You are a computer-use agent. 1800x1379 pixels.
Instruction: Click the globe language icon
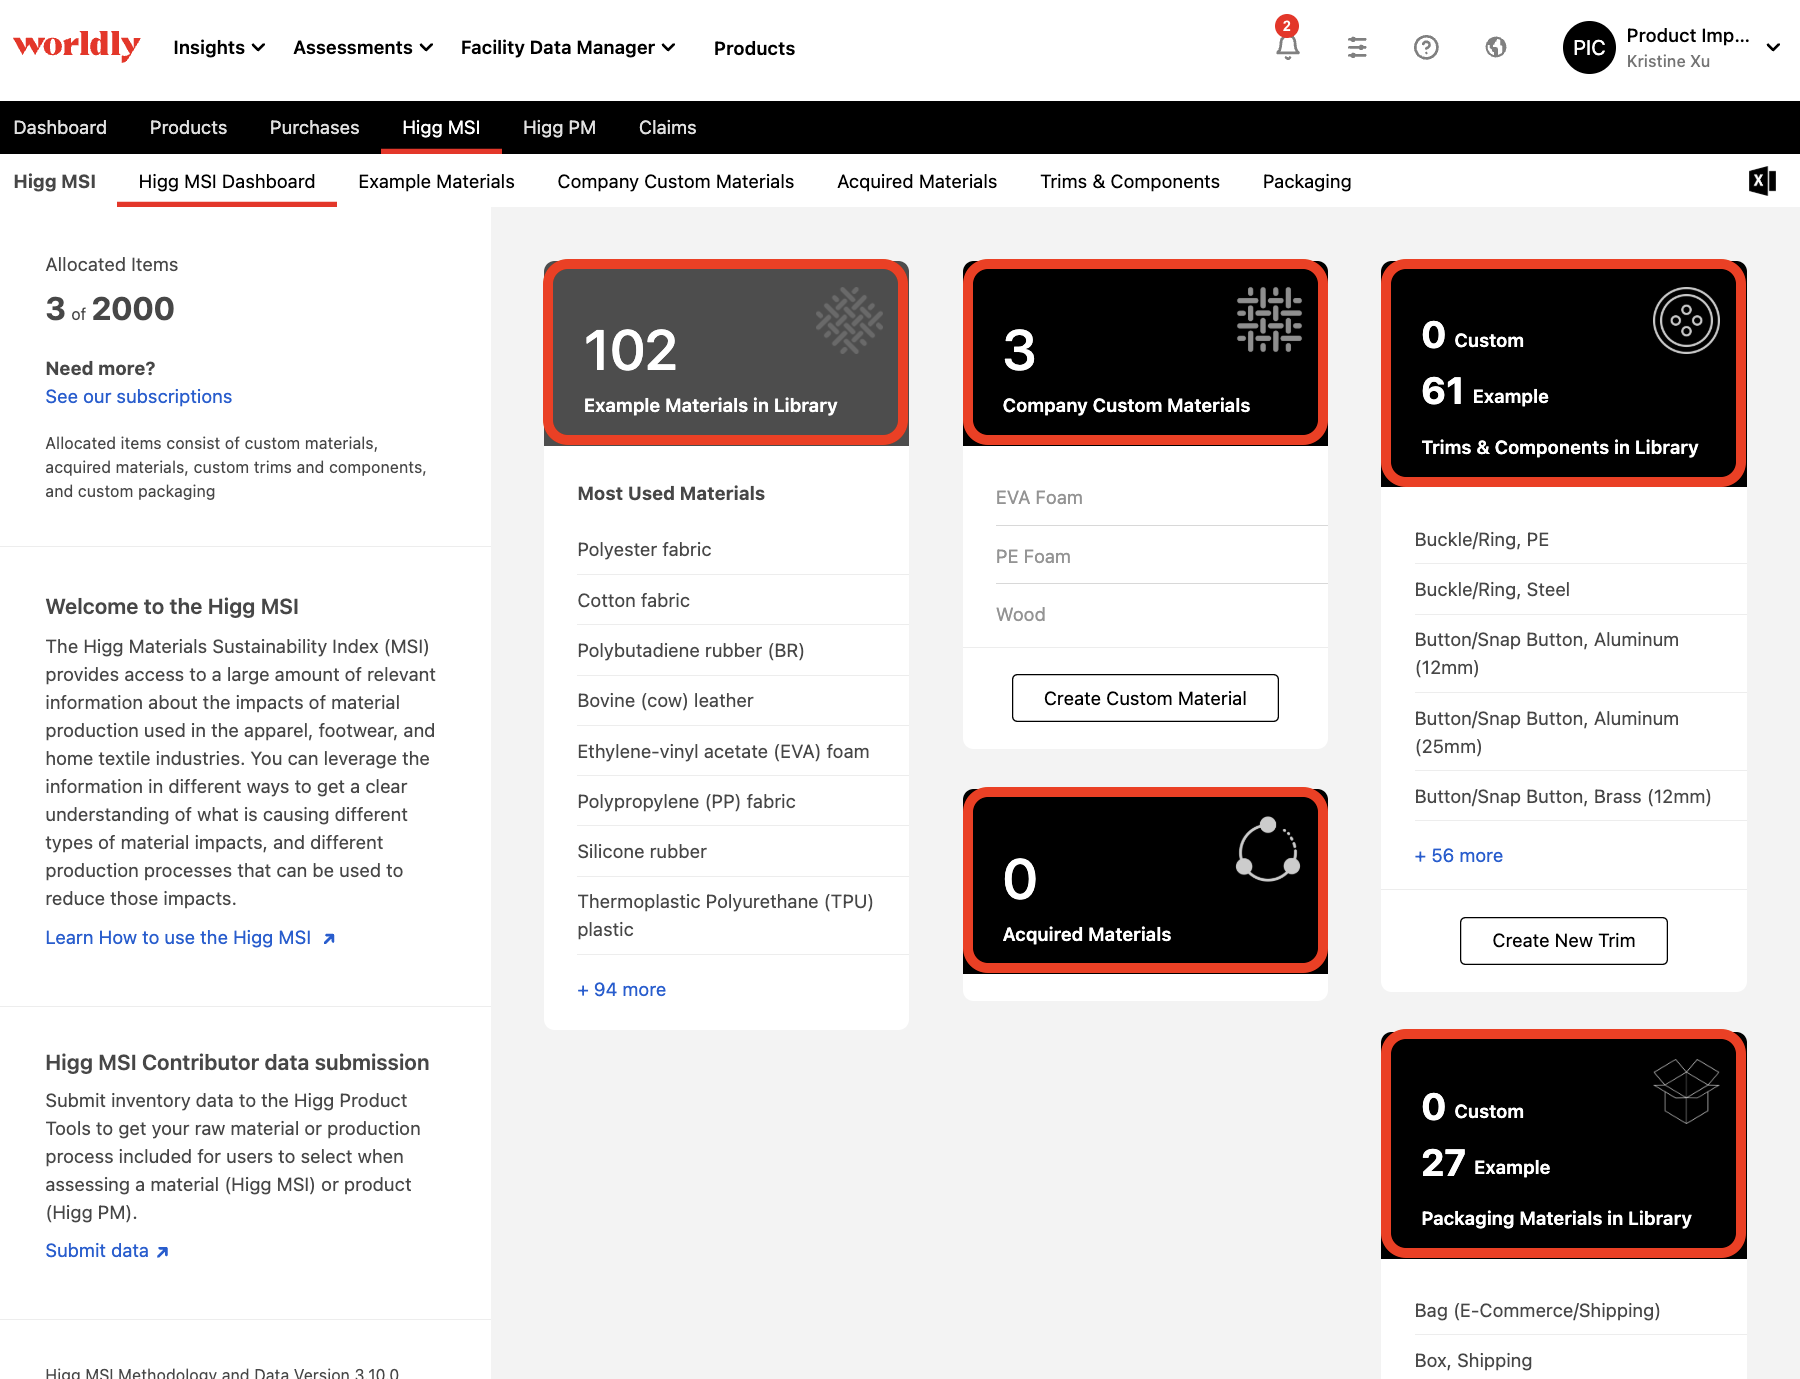[x=1496, y=47]
